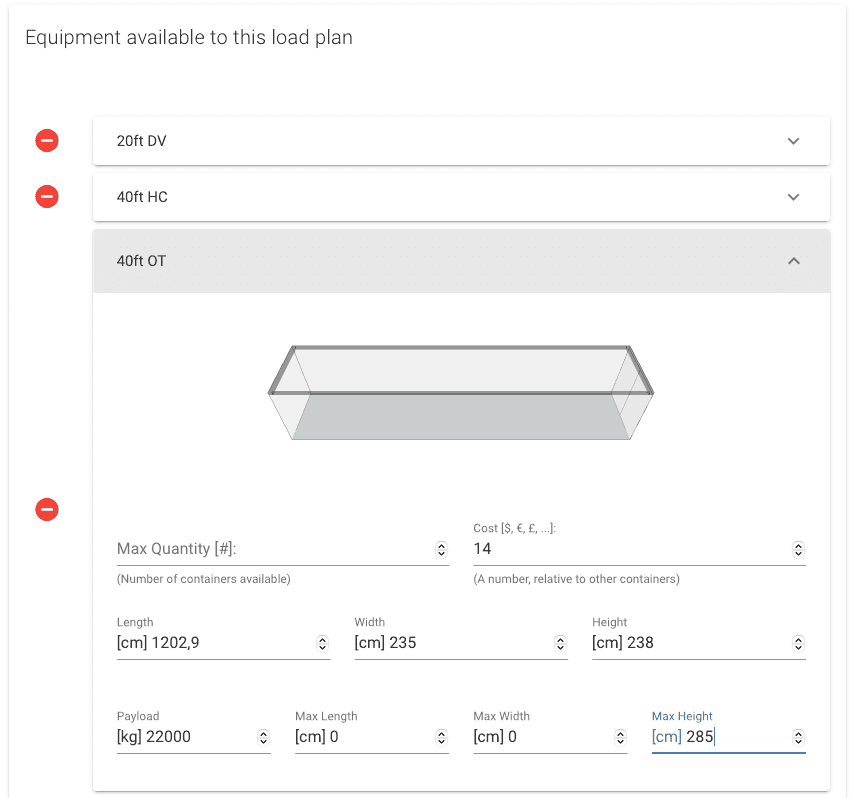The width and height of the screenshot is (855, 798).
Task: Collapse the 40ft OT equipment panel
Action: point(793,261)
